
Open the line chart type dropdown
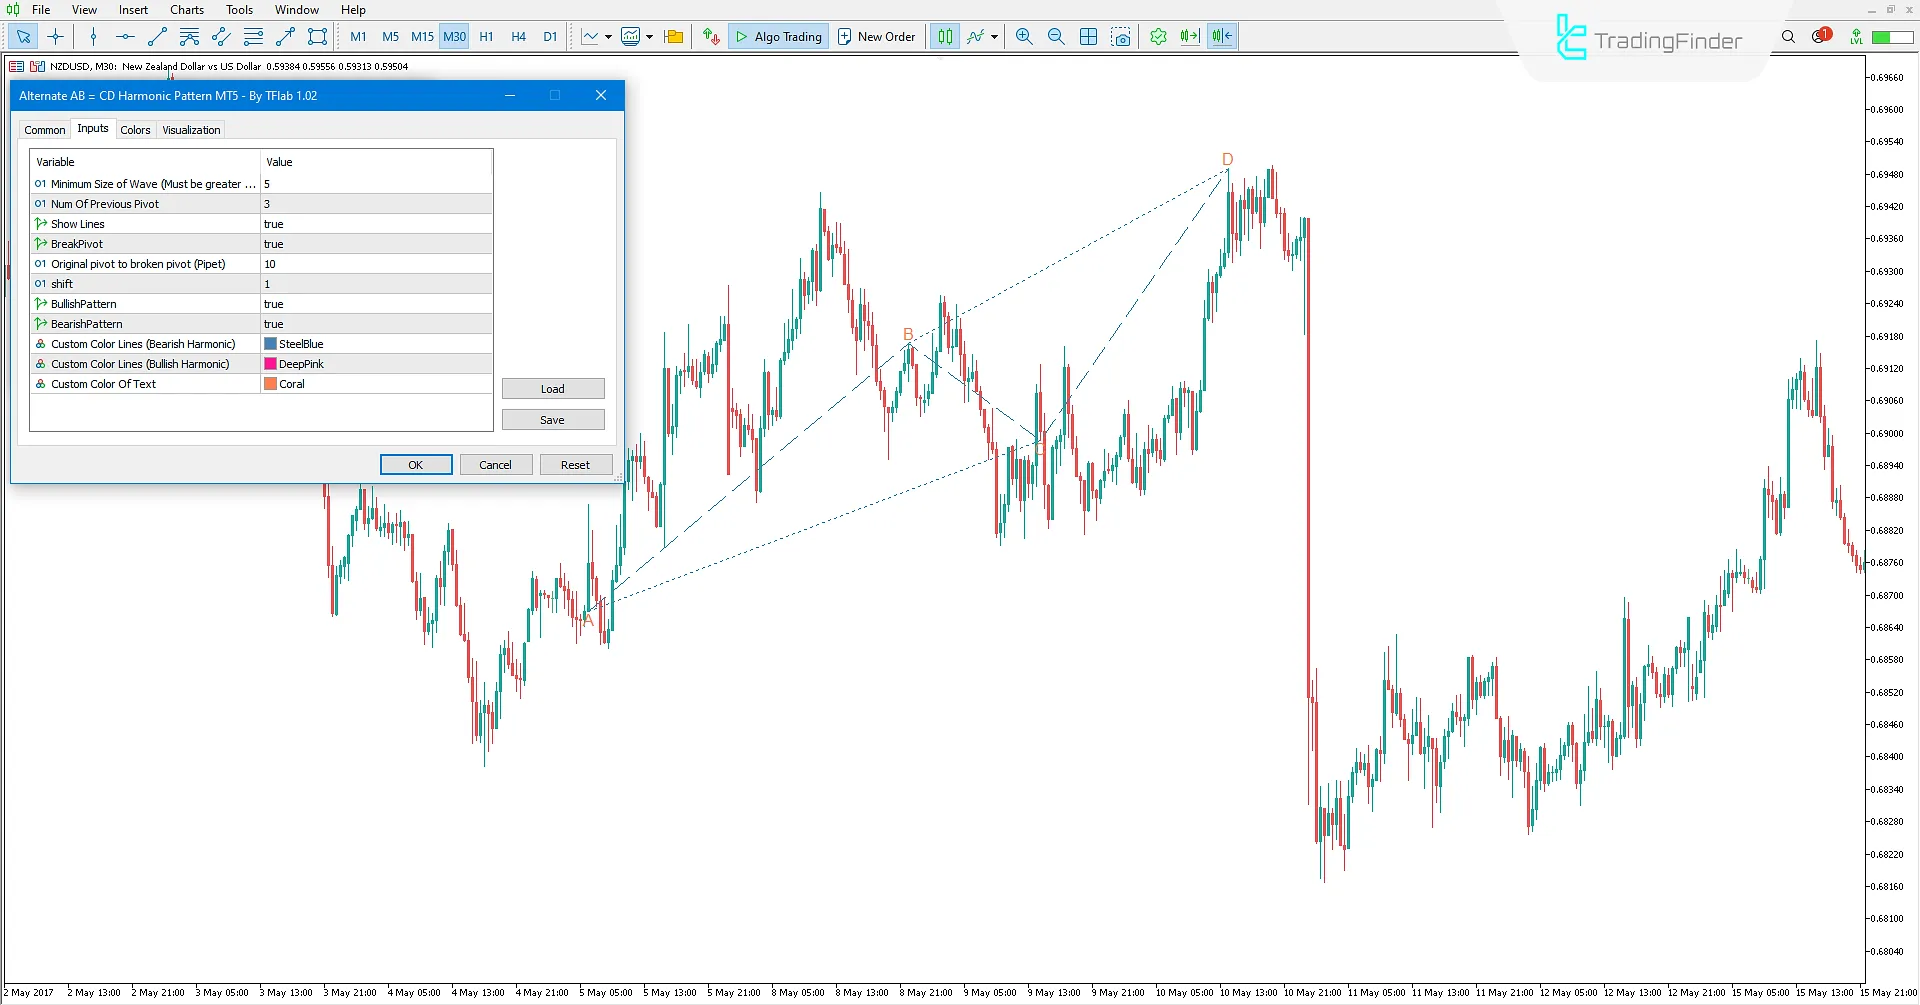(x=608, y=37)
